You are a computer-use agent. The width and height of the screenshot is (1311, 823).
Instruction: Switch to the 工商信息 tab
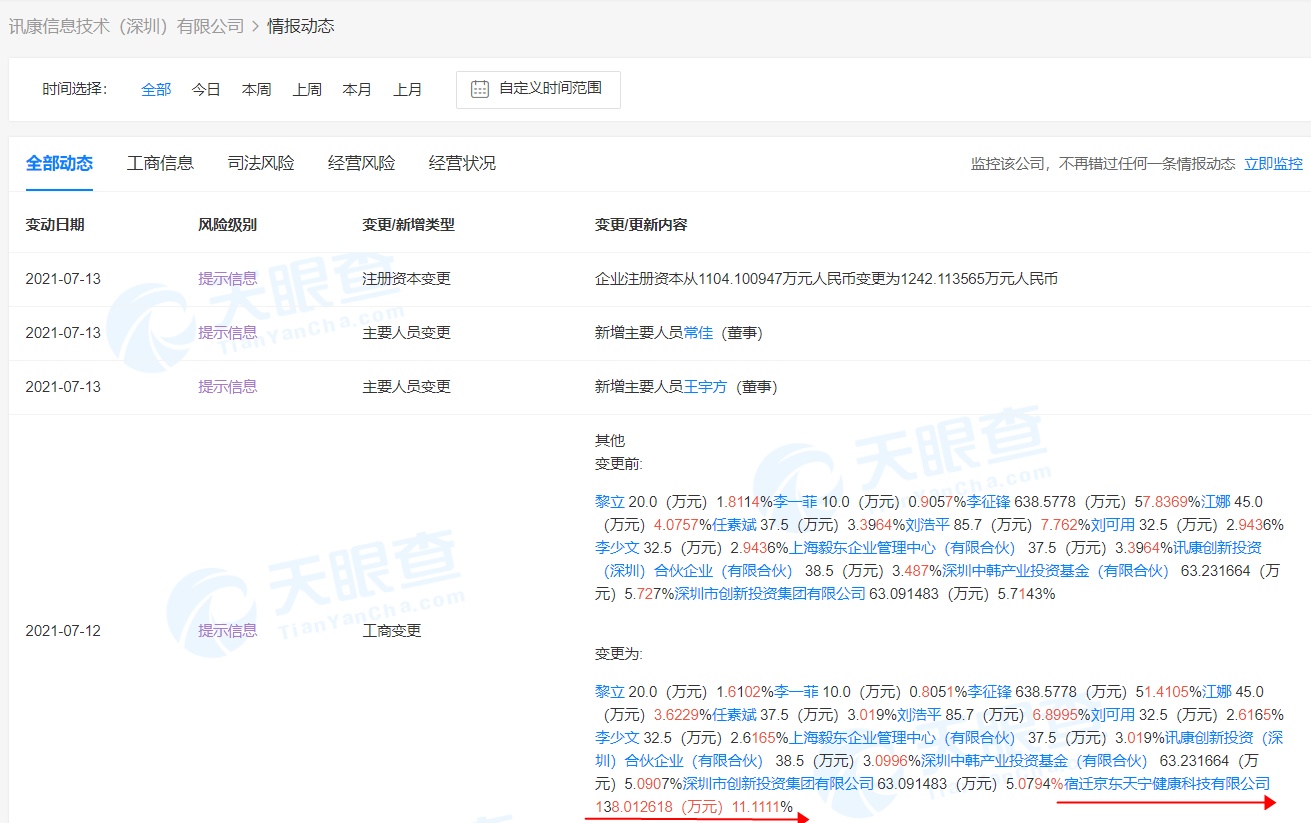(x=160, y=163)
